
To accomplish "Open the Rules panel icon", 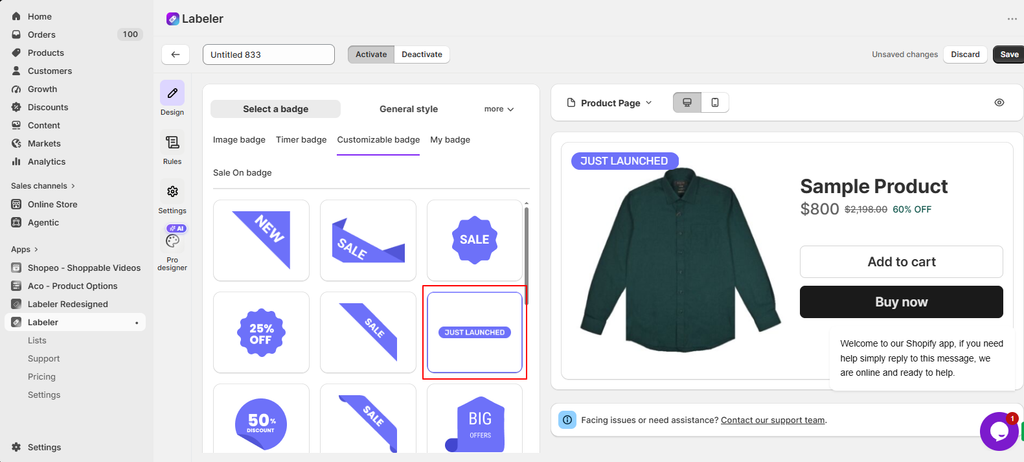I will click(172, 142).
